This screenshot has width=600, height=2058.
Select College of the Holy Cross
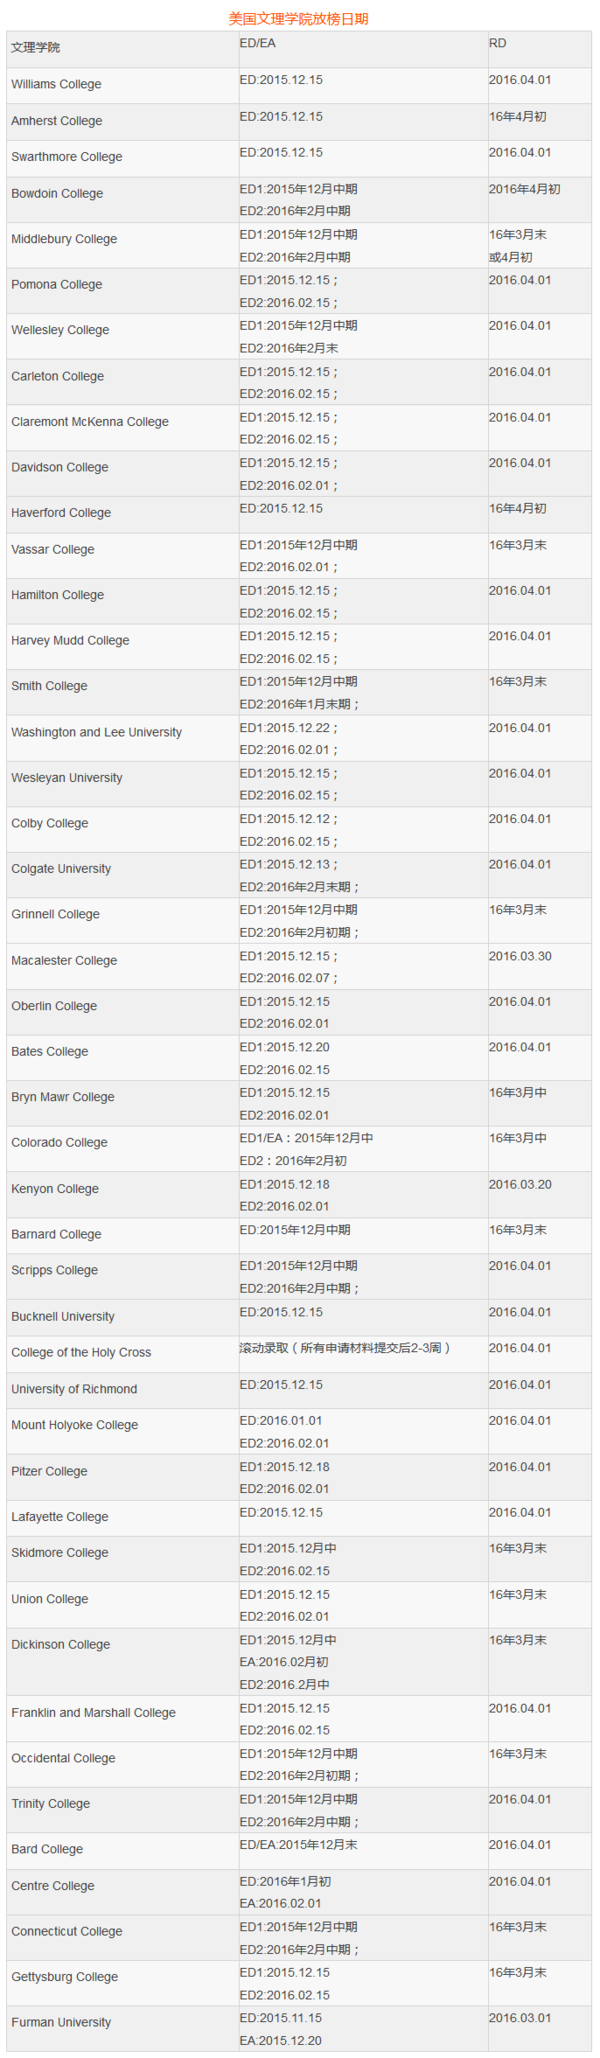[81, 1353]
